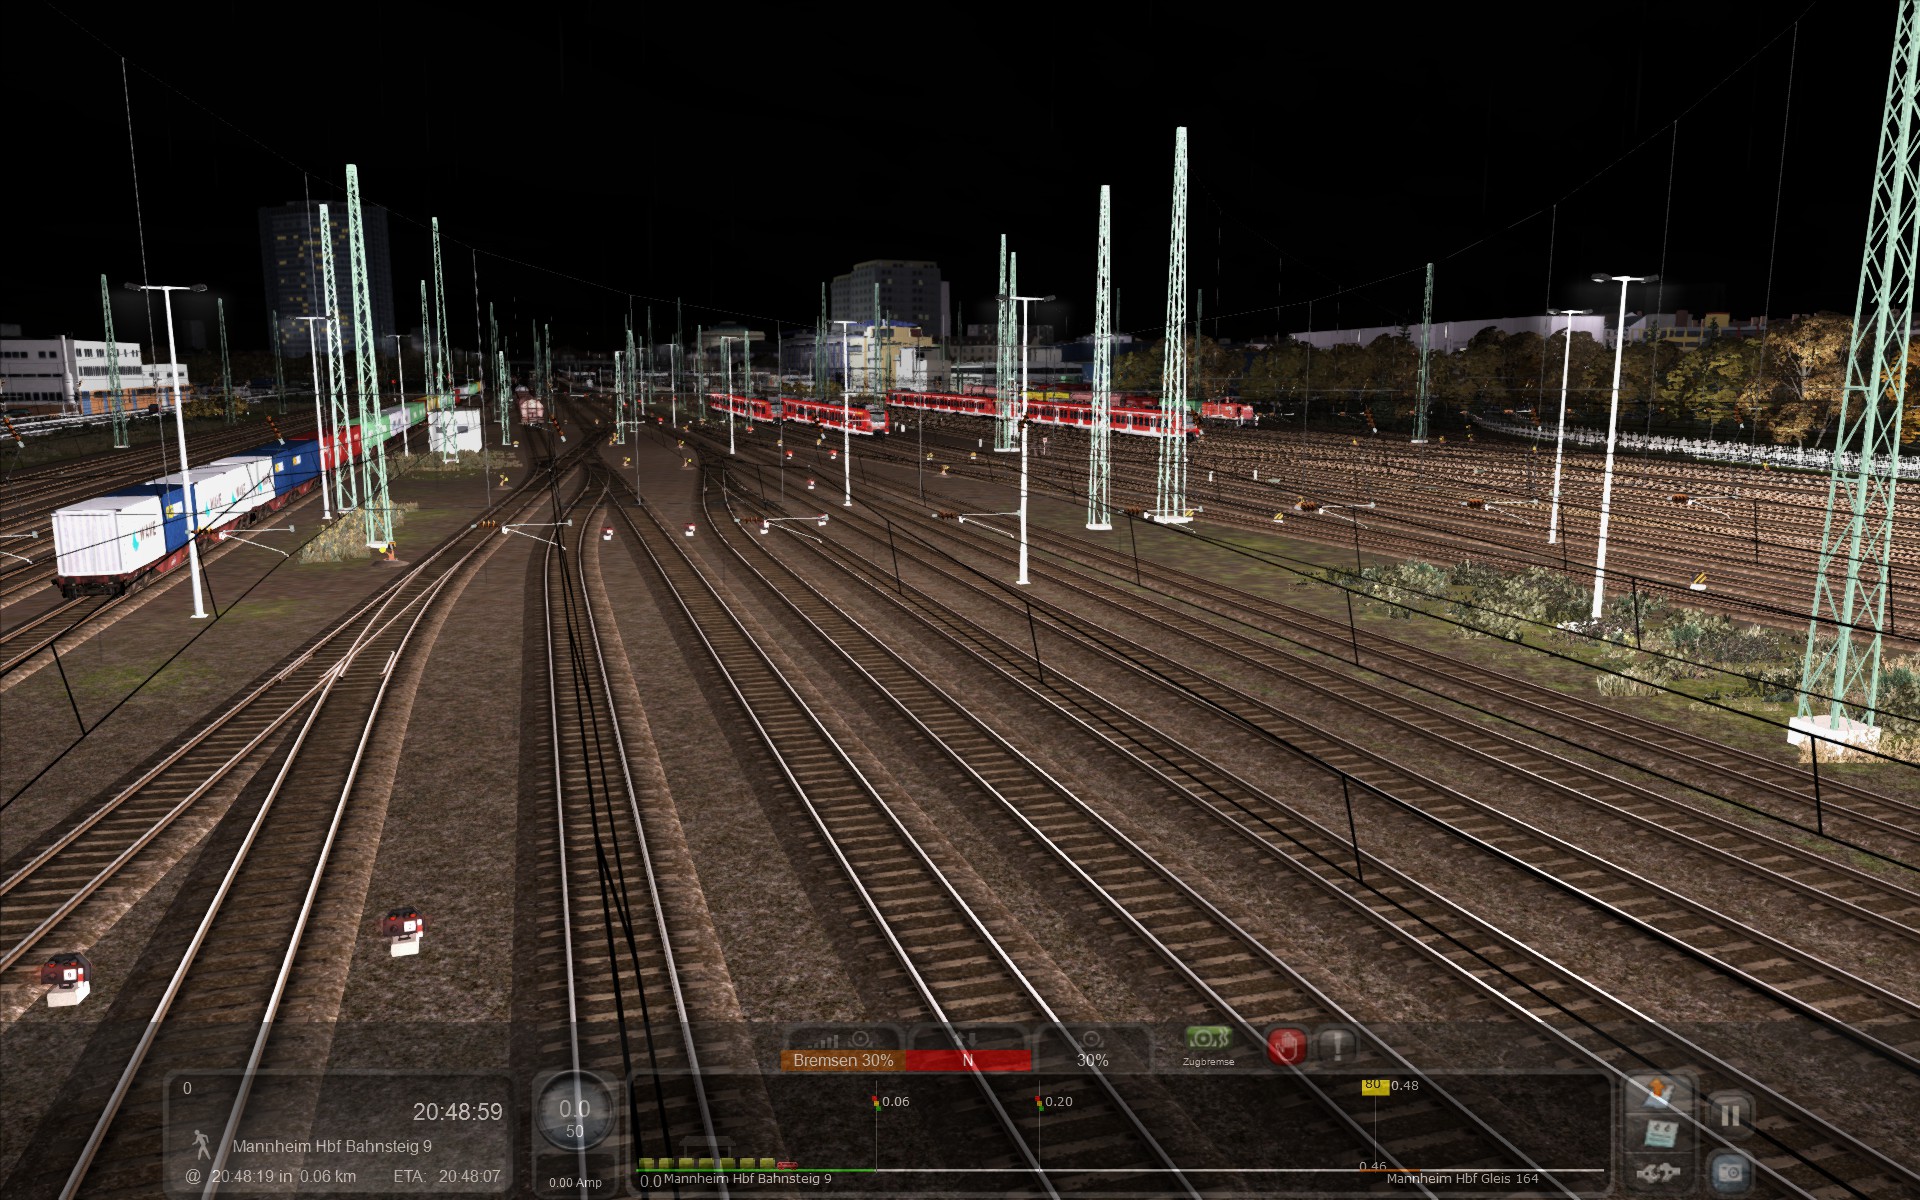This screenshot has width=1920, height=1200.
Task: Click the red N reverser indicator
Action: tap(967, 1060)
